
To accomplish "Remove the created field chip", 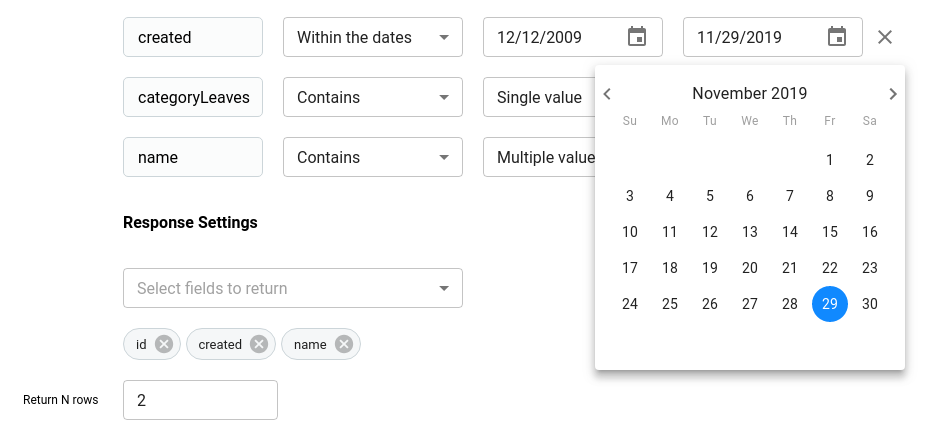I will point(259,344).
